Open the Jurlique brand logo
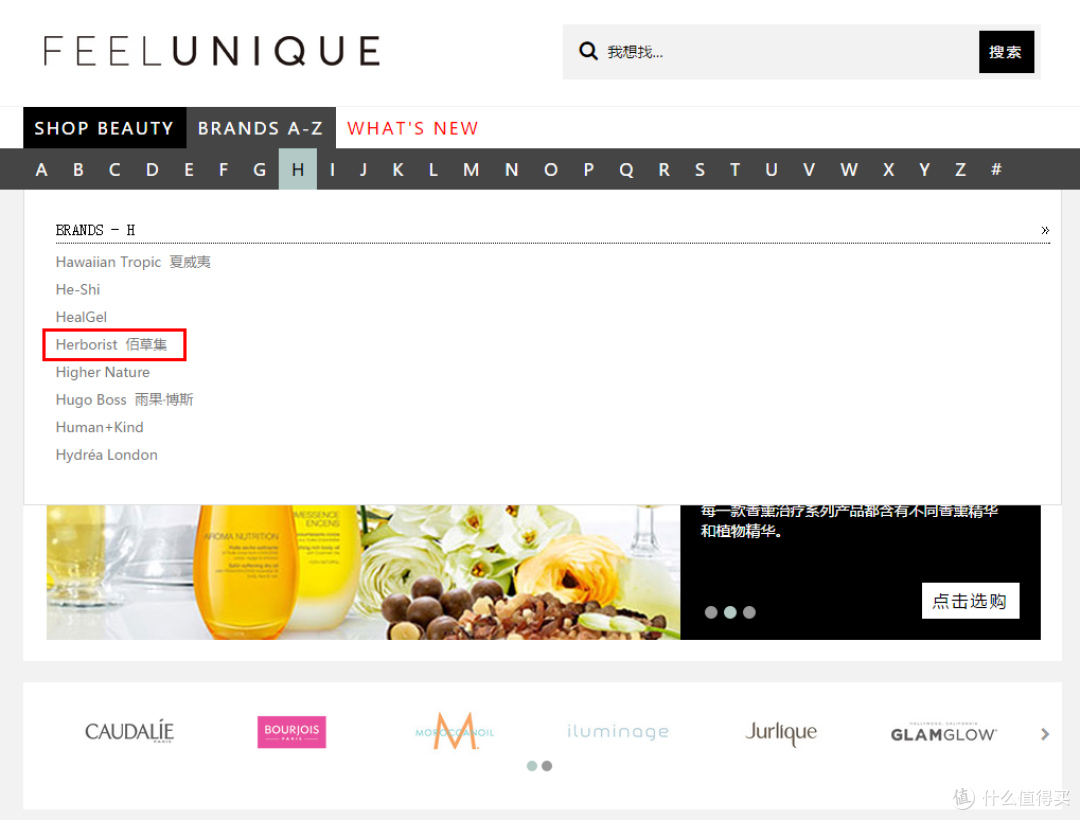Viewport: 1080px width, 820px height. pos(781,733)
